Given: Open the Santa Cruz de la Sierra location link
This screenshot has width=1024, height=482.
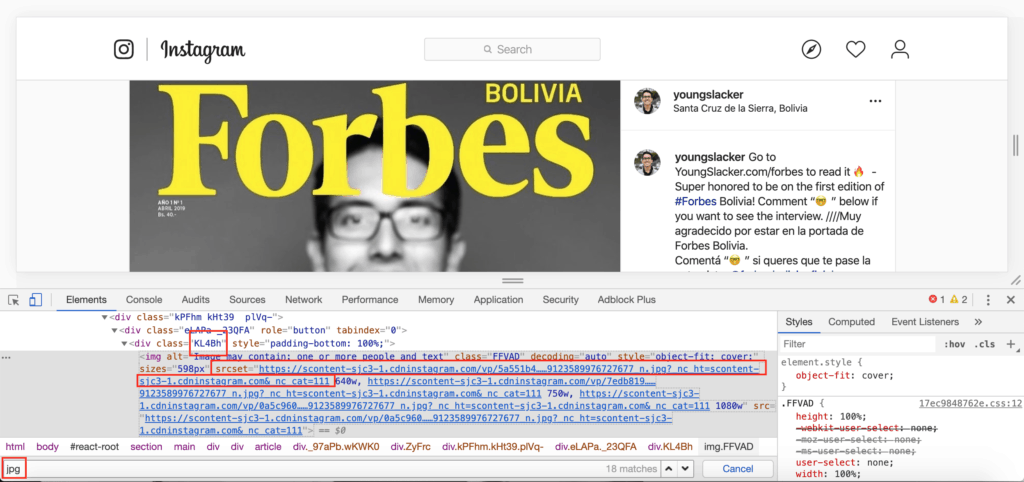Looking at the screenshot, I should point(740,108).
